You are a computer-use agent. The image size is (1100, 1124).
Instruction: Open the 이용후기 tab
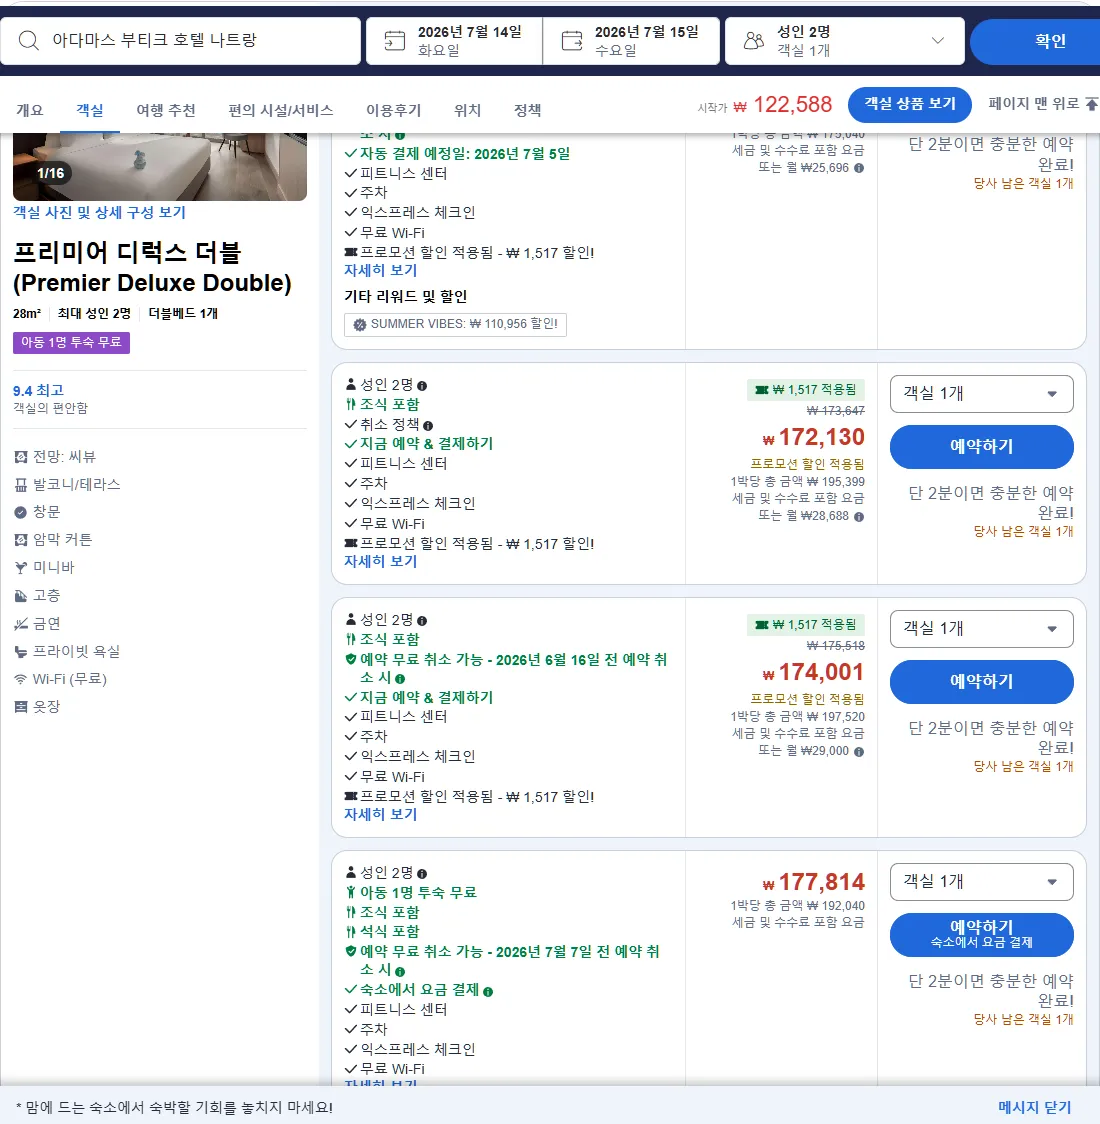(393, 110)
